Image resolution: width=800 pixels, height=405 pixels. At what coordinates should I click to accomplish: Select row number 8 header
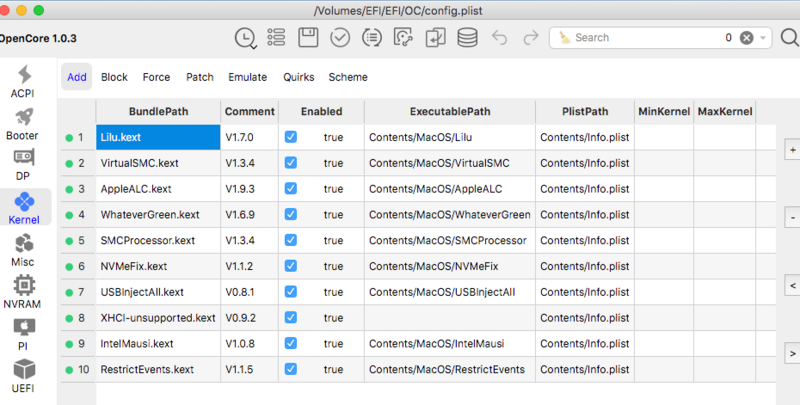[x=78, y=318]
